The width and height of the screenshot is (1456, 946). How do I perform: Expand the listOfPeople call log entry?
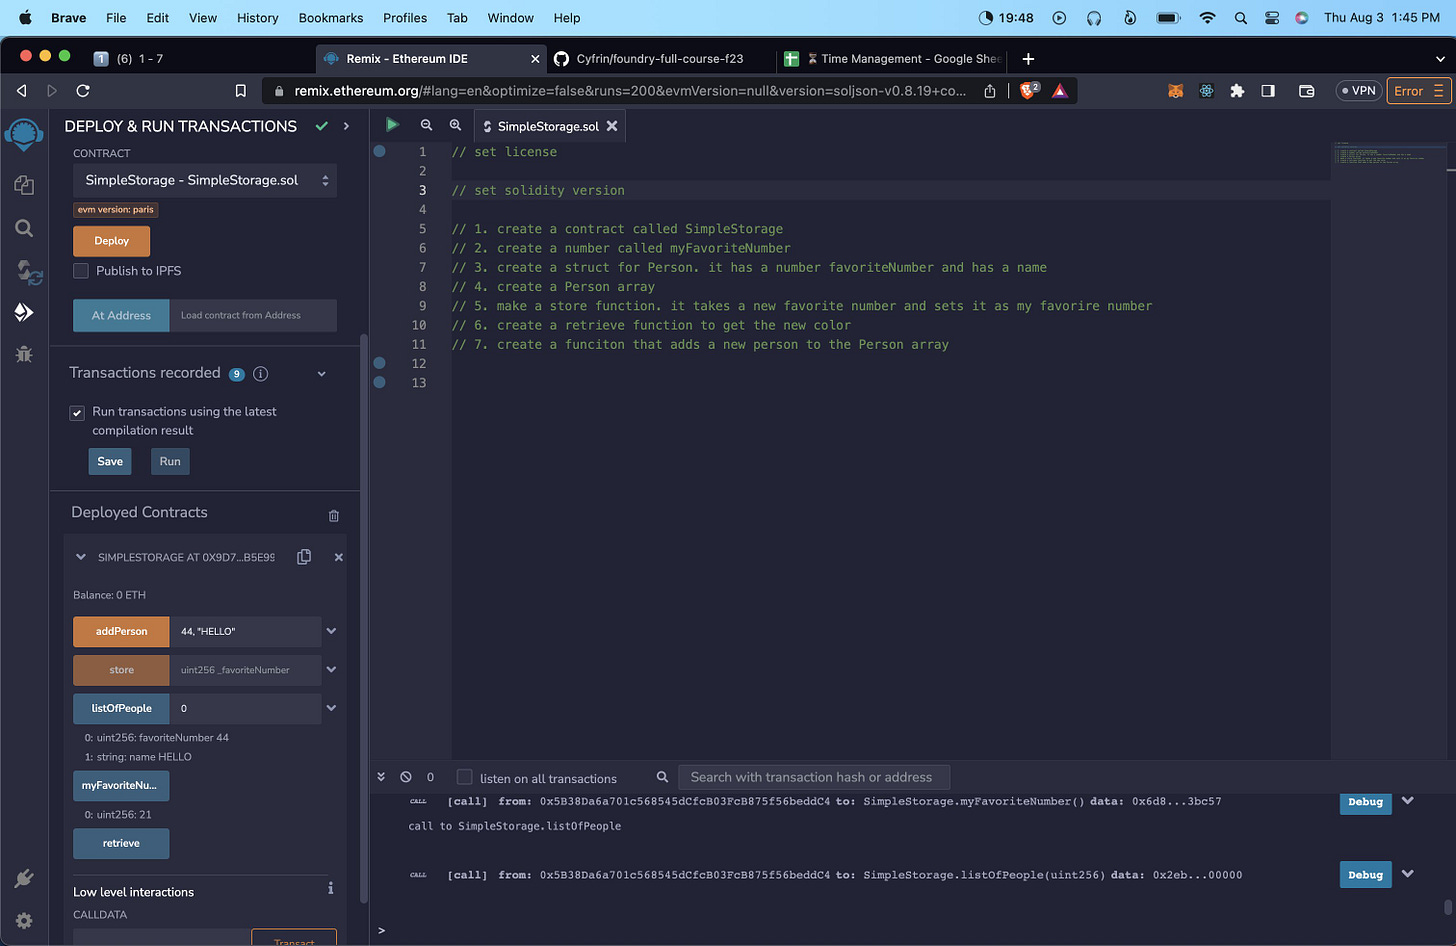point(1408,874)
